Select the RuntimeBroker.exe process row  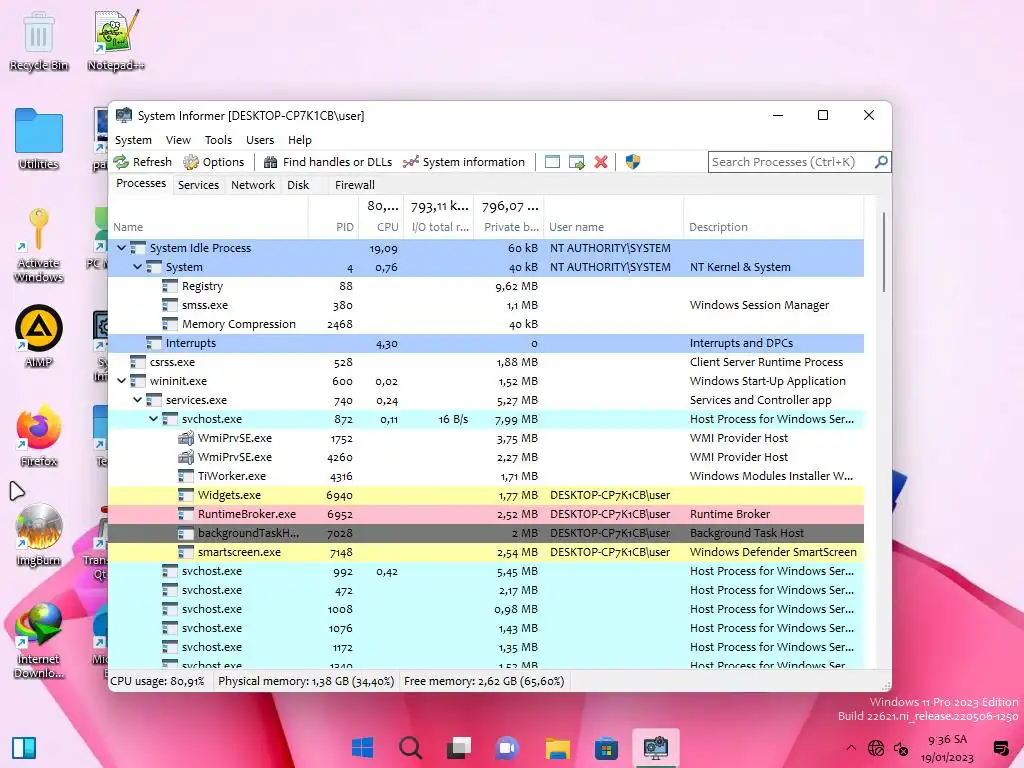point(486,514)
